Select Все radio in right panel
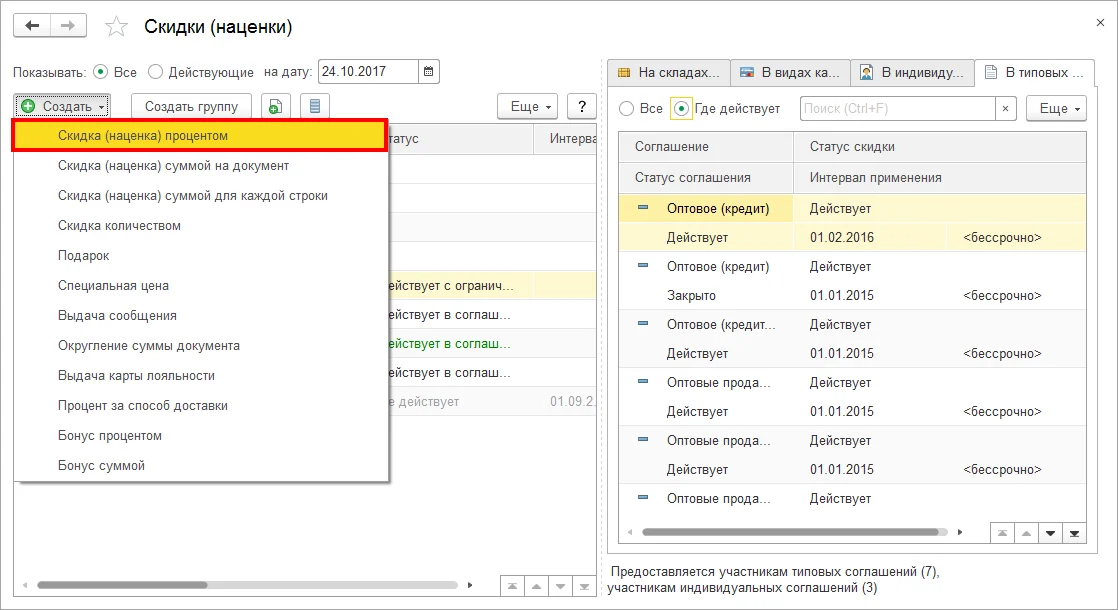The height and width of the screenshot is (610, 1118). point(626,108)
